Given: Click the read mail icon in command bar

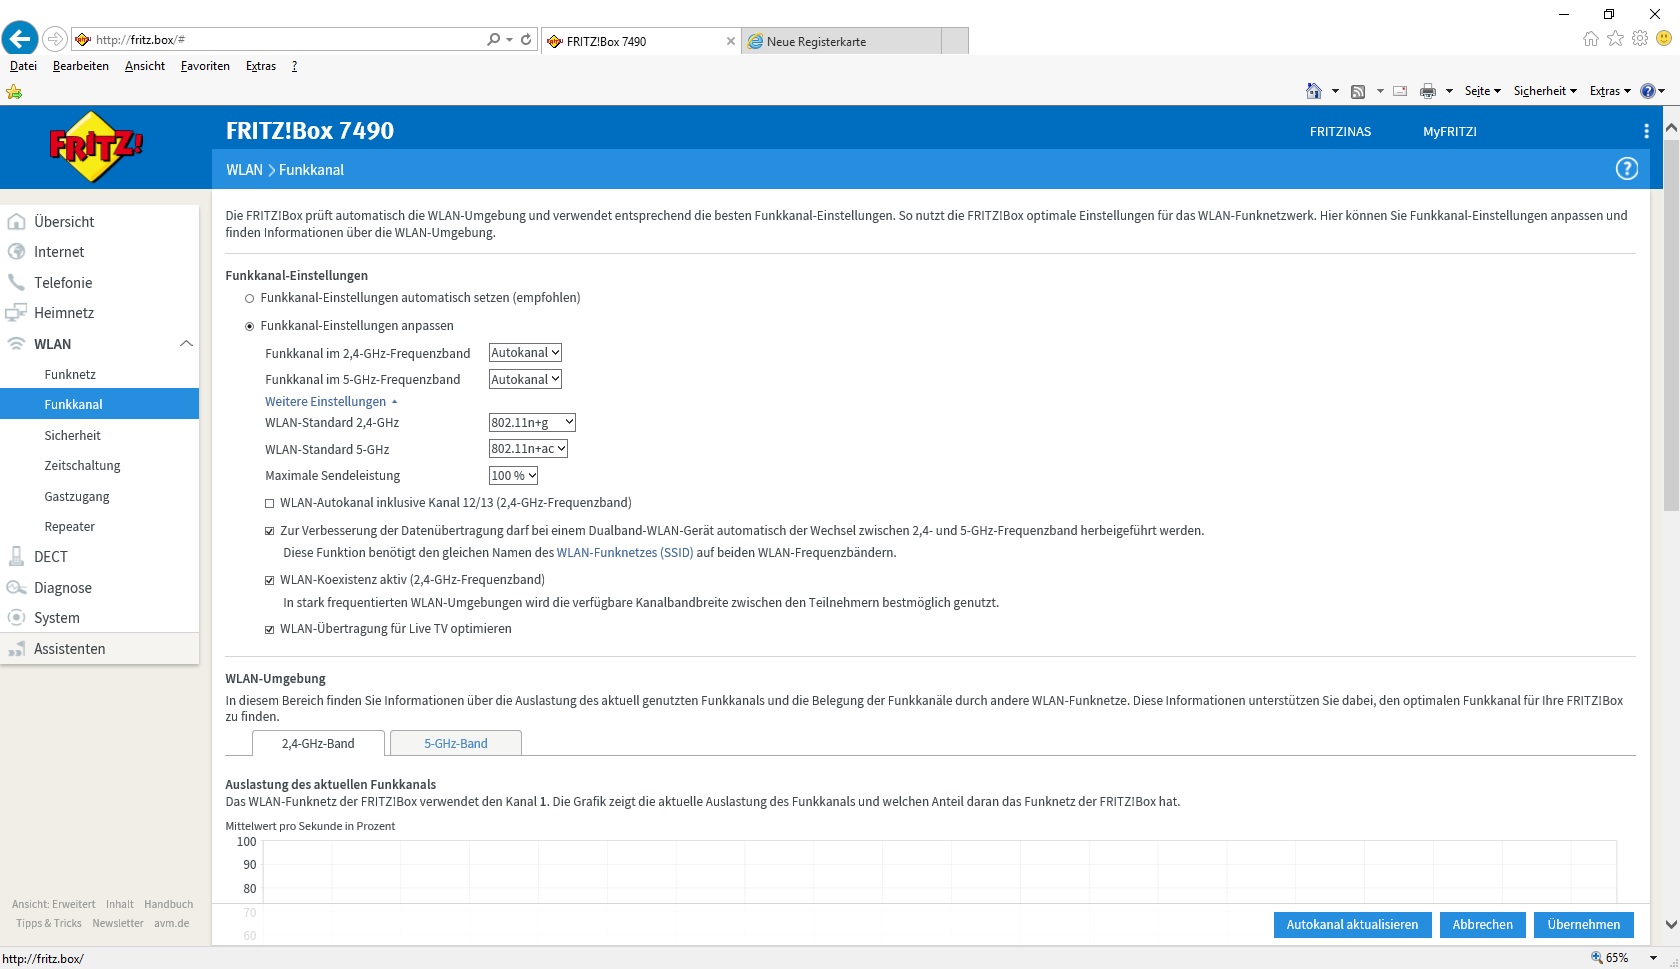Looking at the screenshot, I should (x=1400, y=91).
